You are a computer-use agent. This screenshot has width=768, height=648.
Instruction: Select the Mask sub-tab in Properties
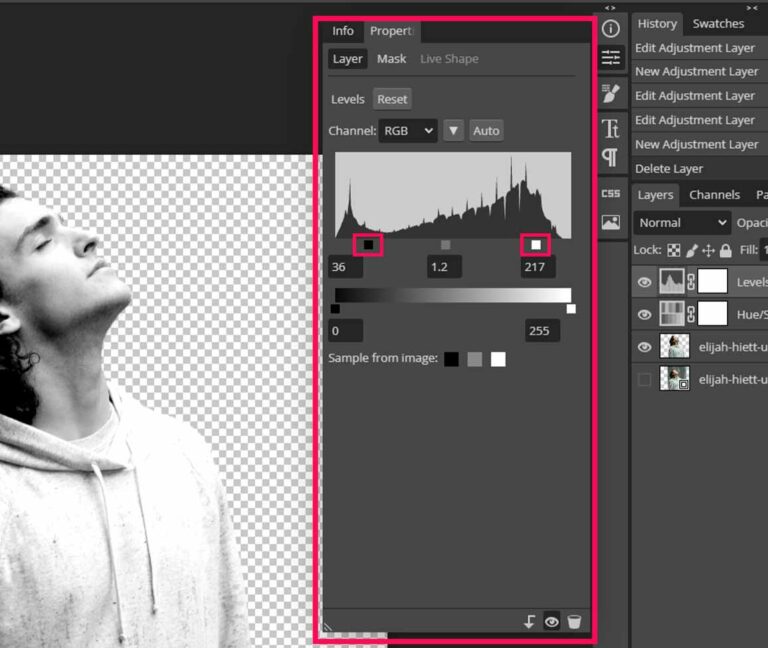pyautogui.click(x=391, y=59)
